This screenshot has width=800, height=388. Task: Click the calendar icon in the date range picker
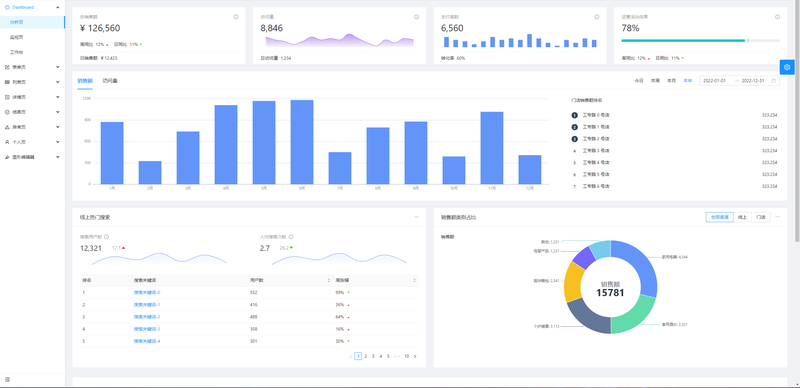pos(773,81)
